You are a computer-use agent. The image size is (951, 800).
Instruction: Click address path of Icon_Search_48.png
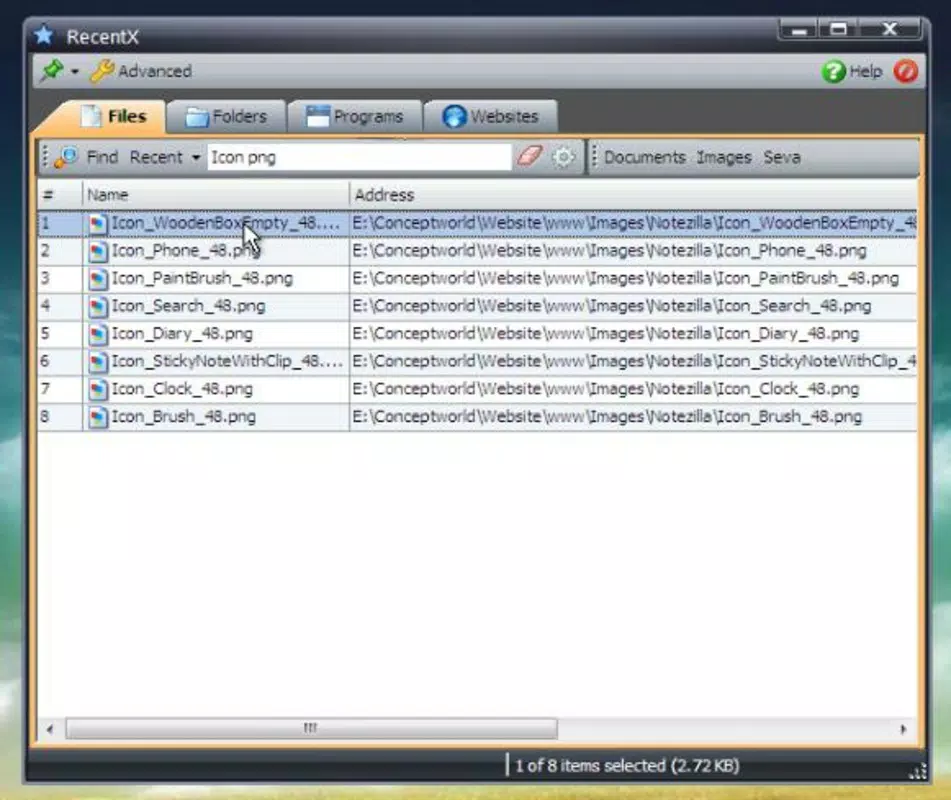(x=611, y=306)
